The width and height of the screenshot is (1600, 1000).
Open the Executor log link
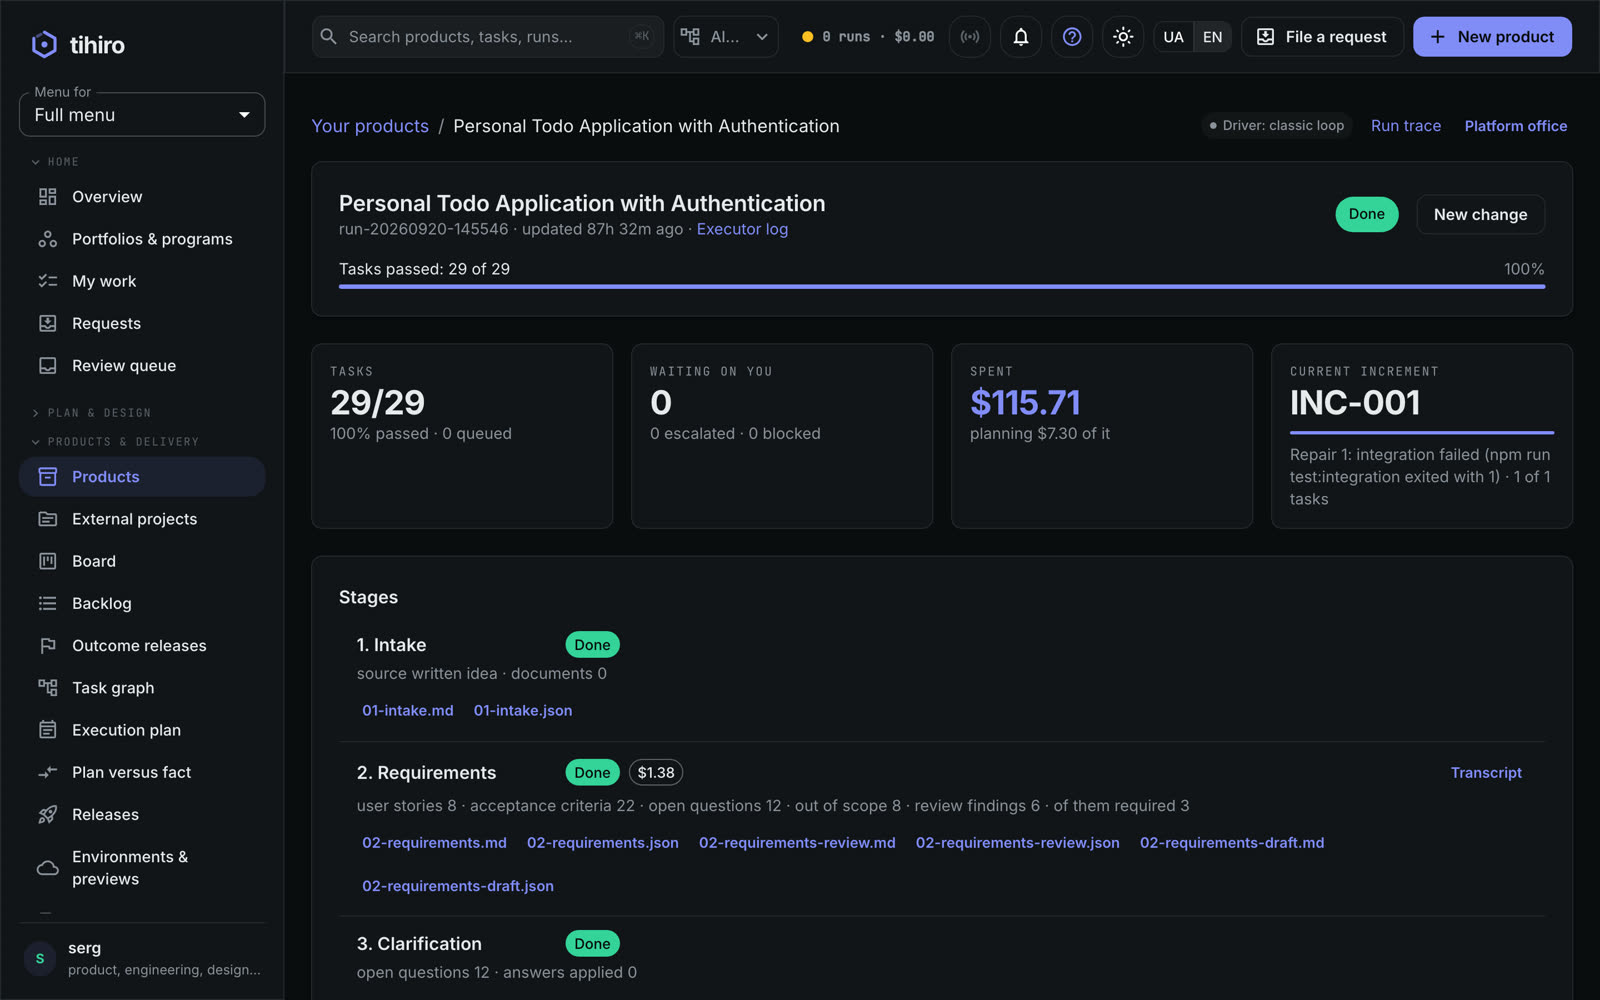pos(742,229)
